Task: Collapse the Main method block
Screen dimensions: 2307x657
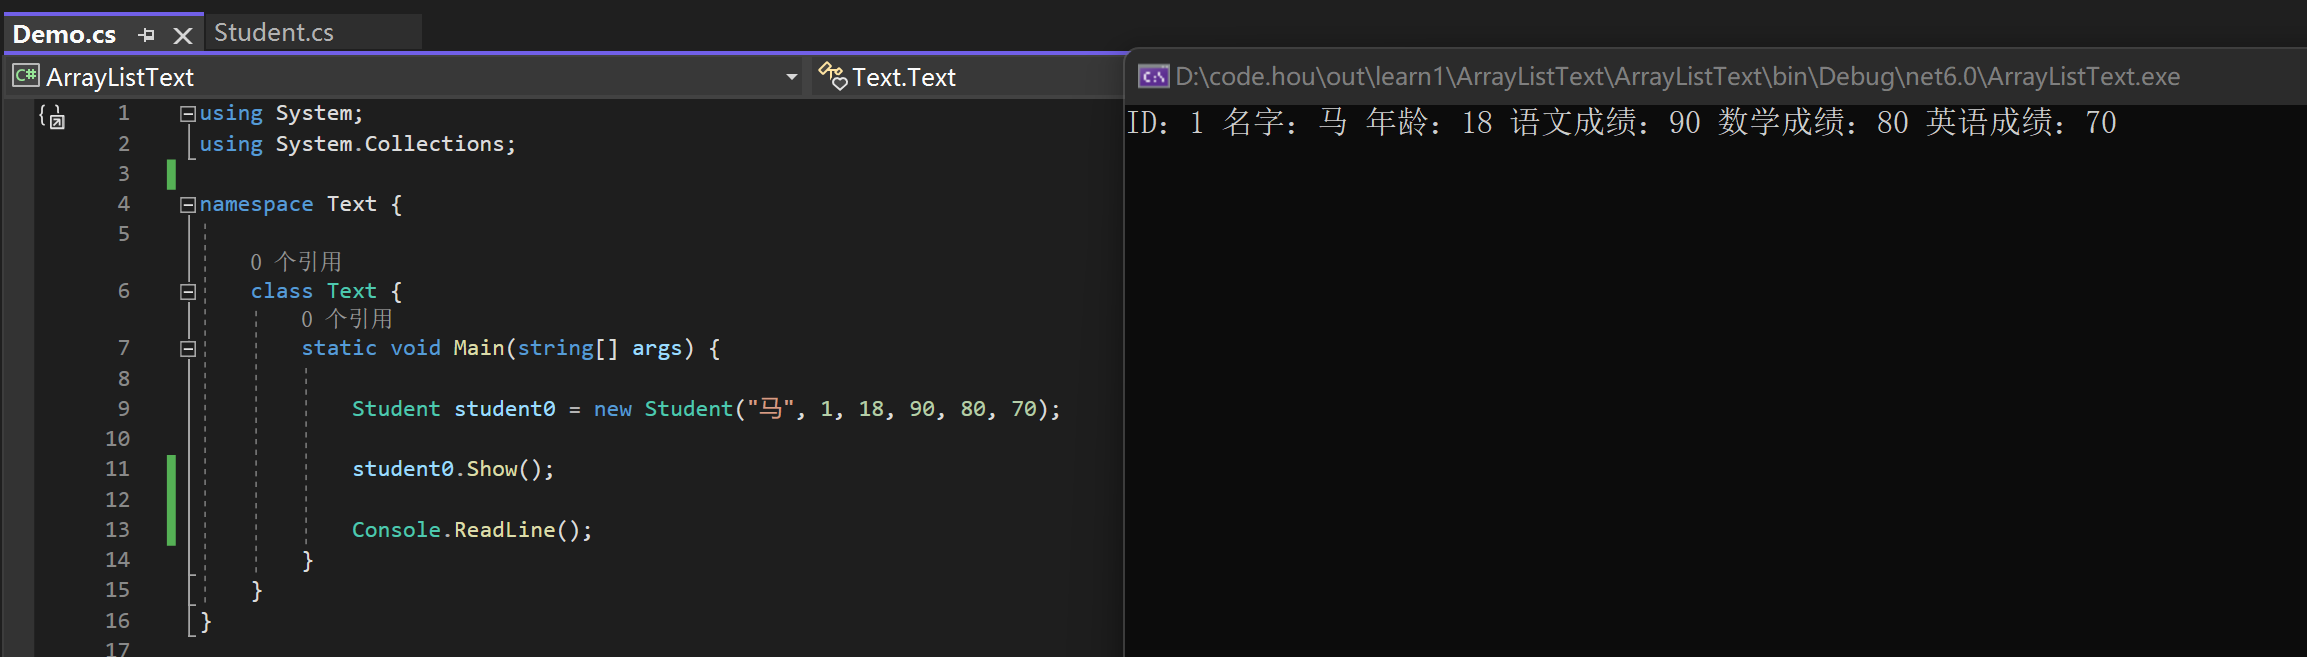Action: pyautogui.click(x=187, y=349)
